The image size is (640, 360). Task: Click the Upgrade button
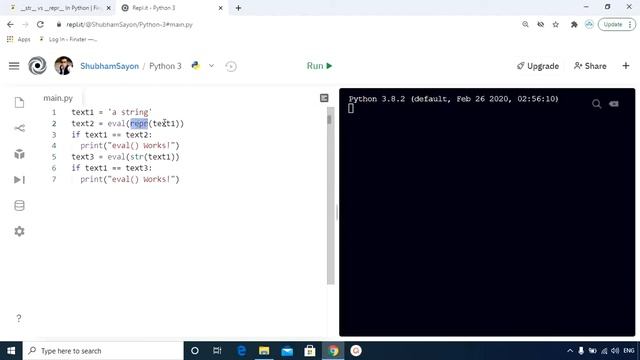[538, 66]
